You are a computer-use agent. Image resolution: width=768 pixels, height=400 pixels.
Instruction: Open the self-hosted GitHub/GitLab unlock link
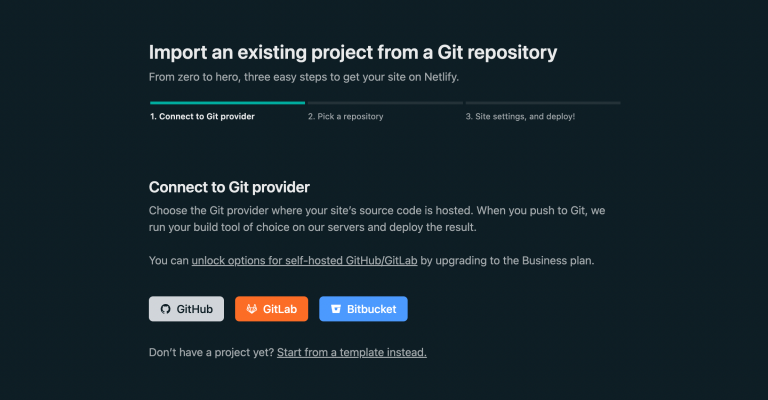(304, 260)
